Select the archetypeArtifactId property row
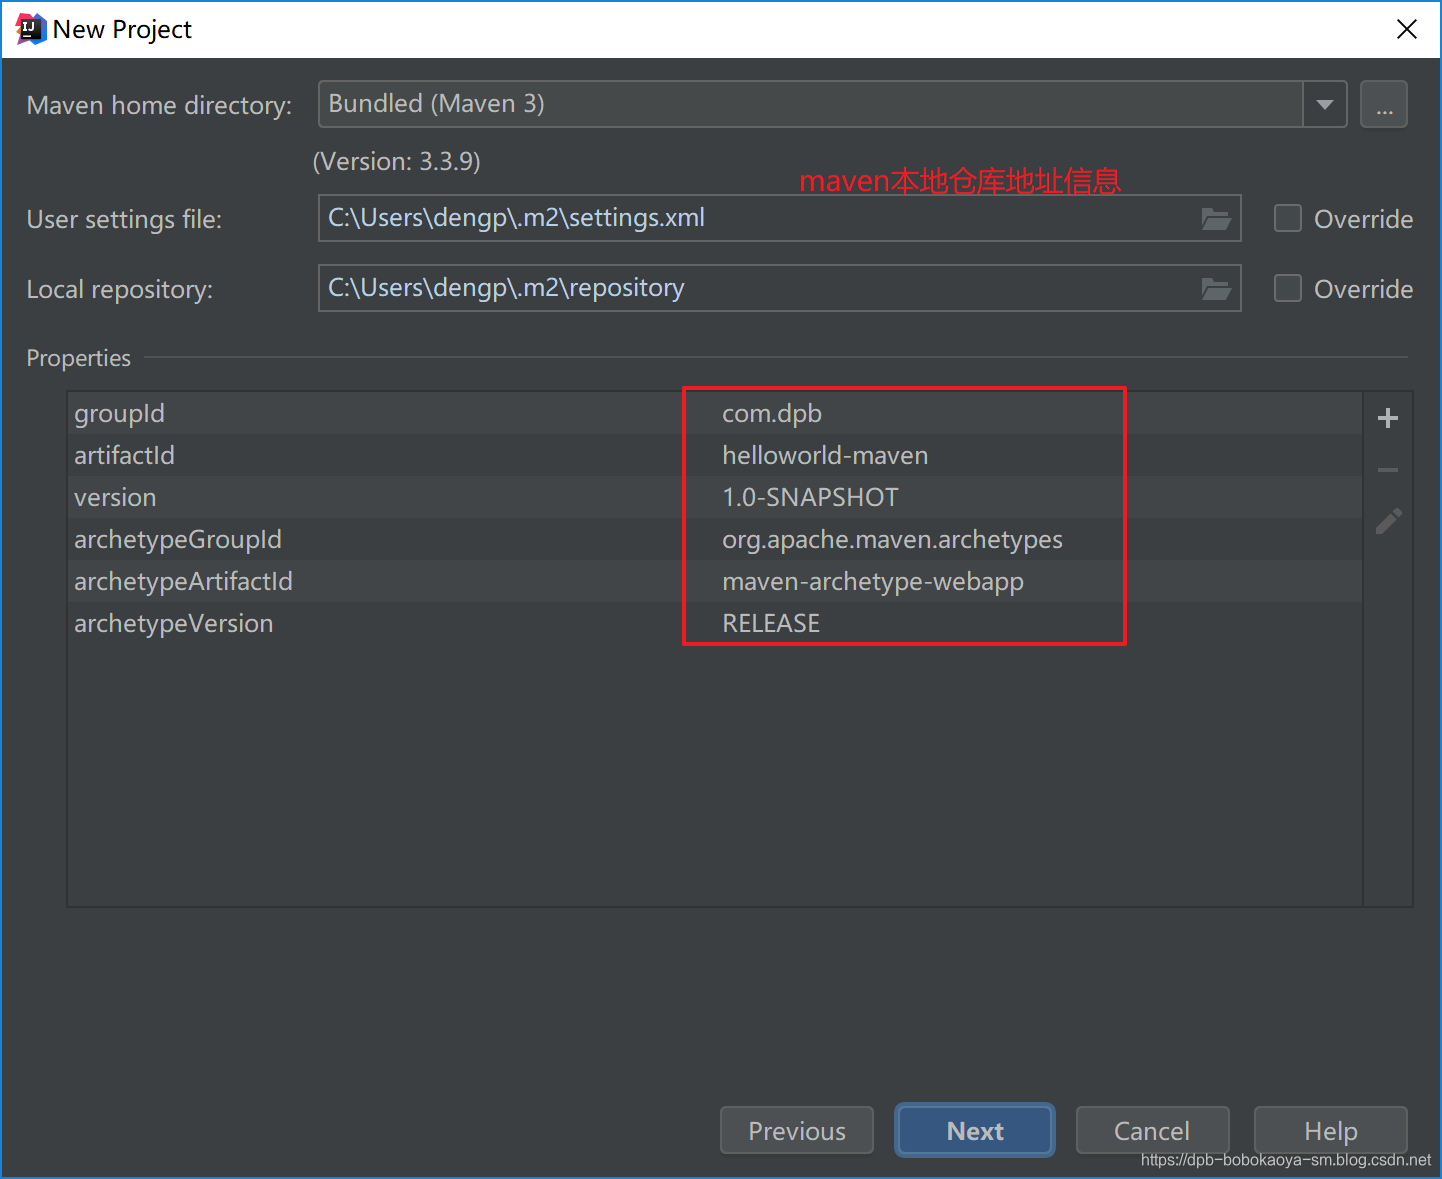The height and width of the screenshot is (1179, 1442). point(715,581)
